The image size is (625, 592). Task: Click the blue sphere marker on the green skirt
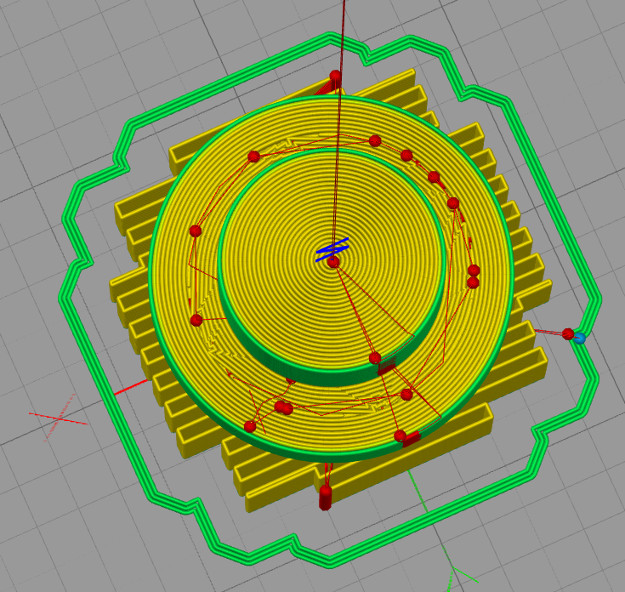[580, 338]
